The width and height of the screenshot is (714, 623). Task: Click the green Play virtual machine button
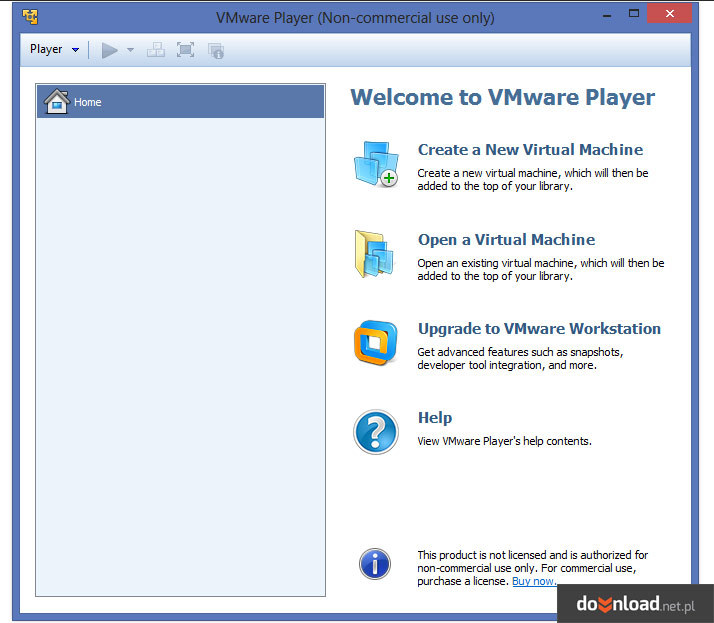coord(109,50)
